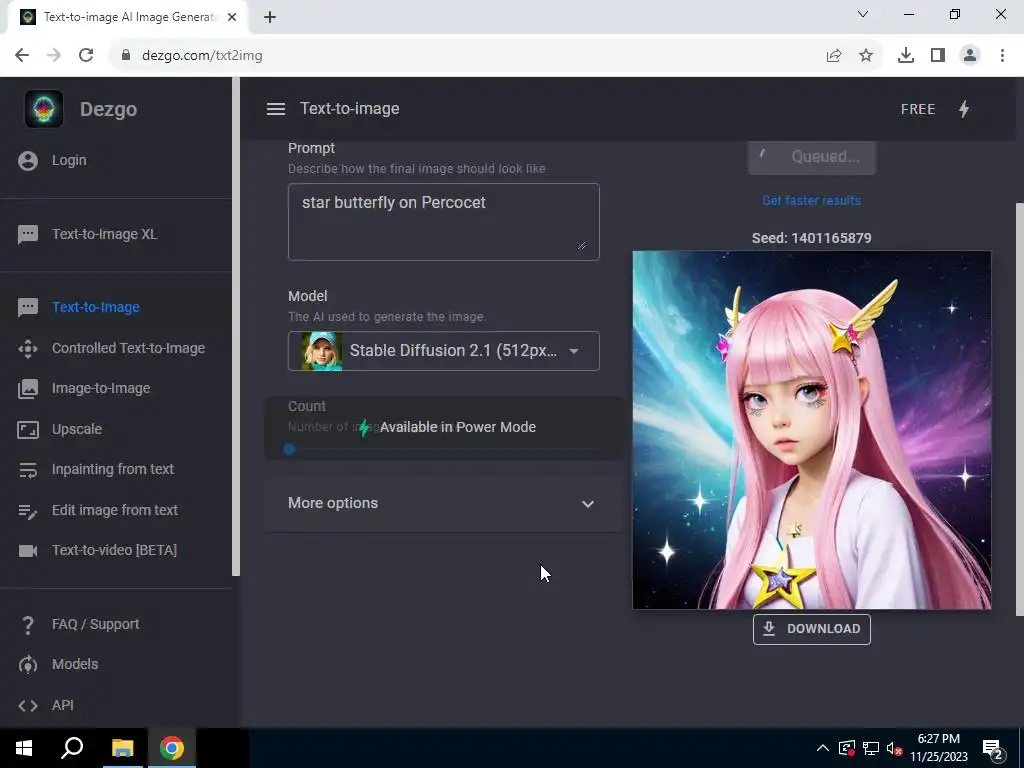This screenshot has width=1024, height=768.
Task: Close the Text-to-image AI tab
Action: pos(232,17)
